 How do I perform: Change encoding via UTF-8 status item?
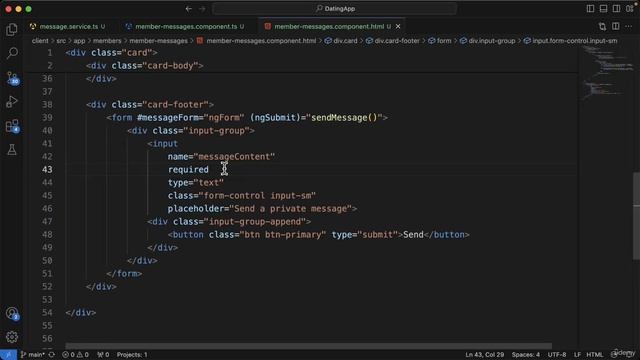(x=557, y=355)
